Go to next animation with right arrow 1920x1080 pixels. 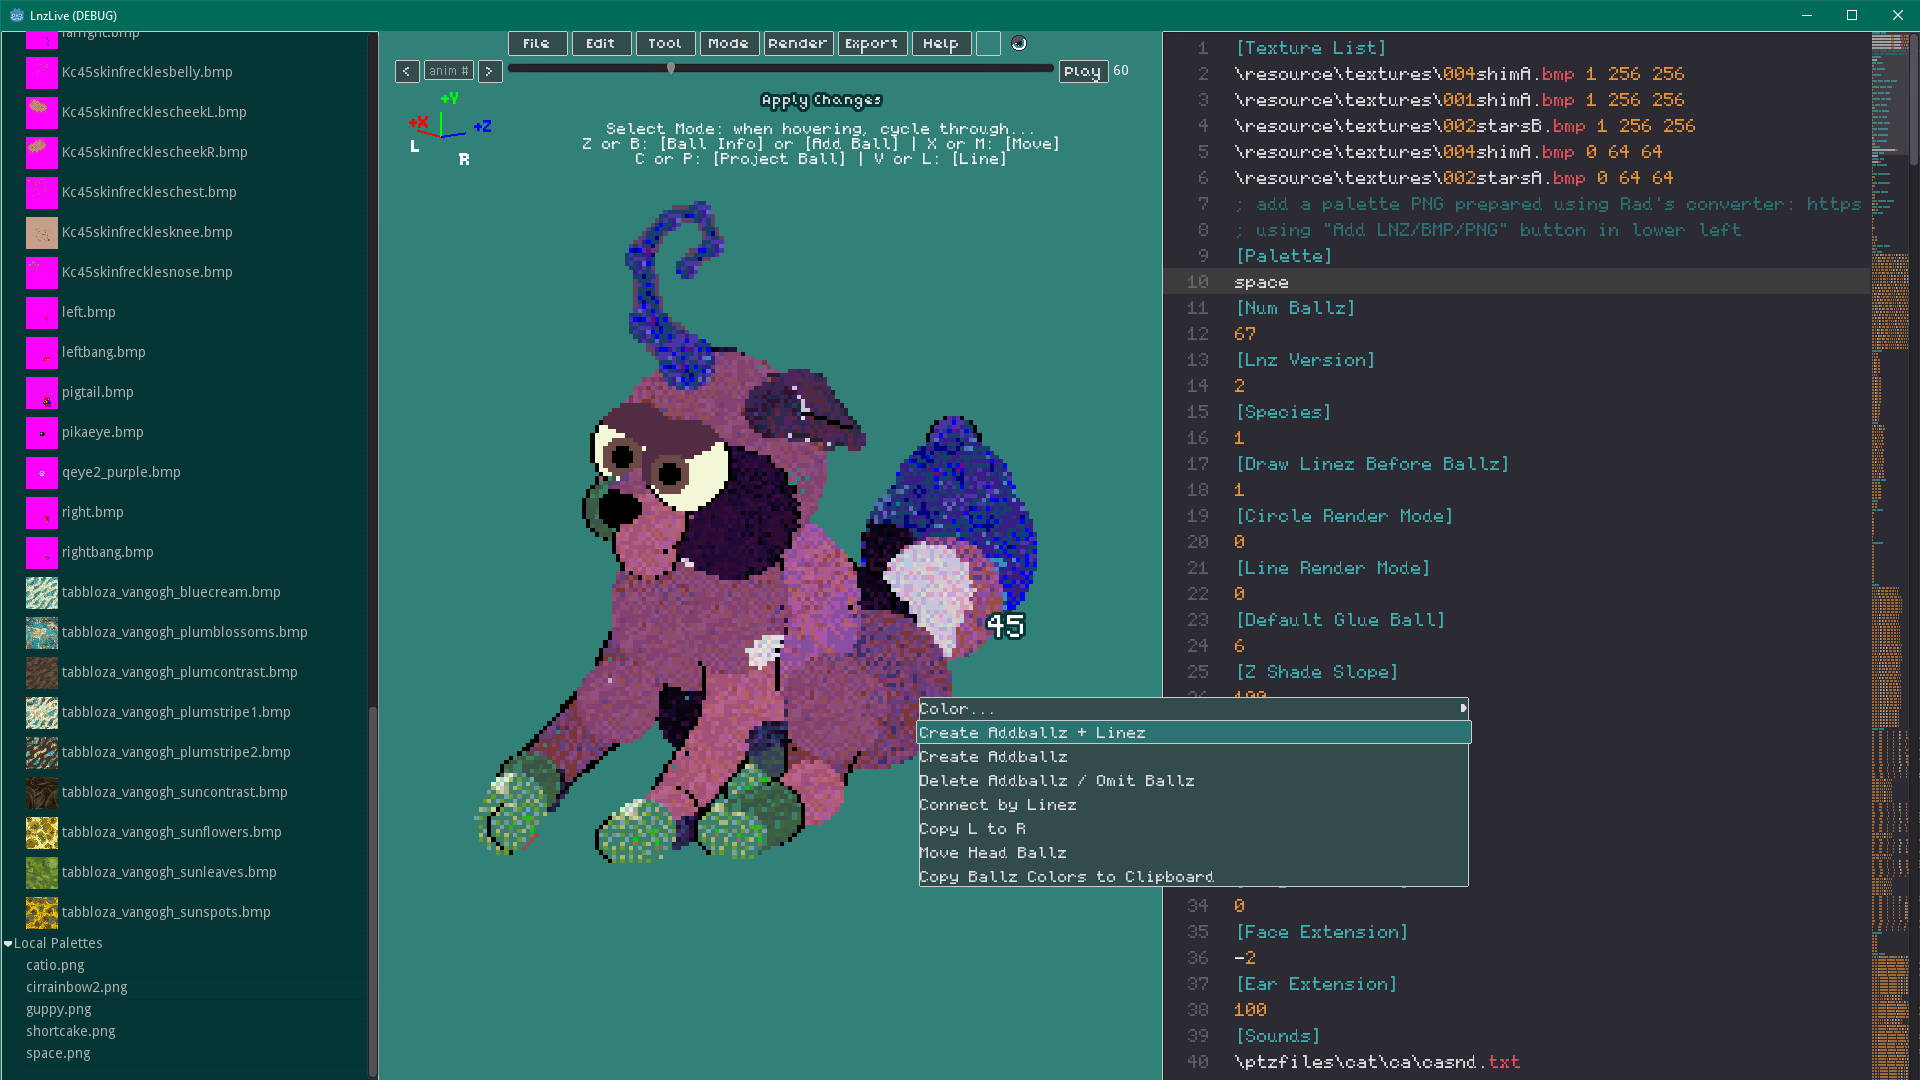(489, 71)
